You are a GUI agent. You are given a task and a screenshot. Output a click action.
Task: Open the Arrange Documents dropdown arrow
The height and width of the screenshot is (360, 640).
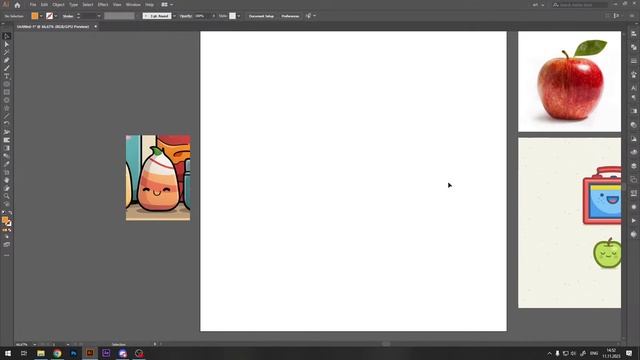click(171, 4)
